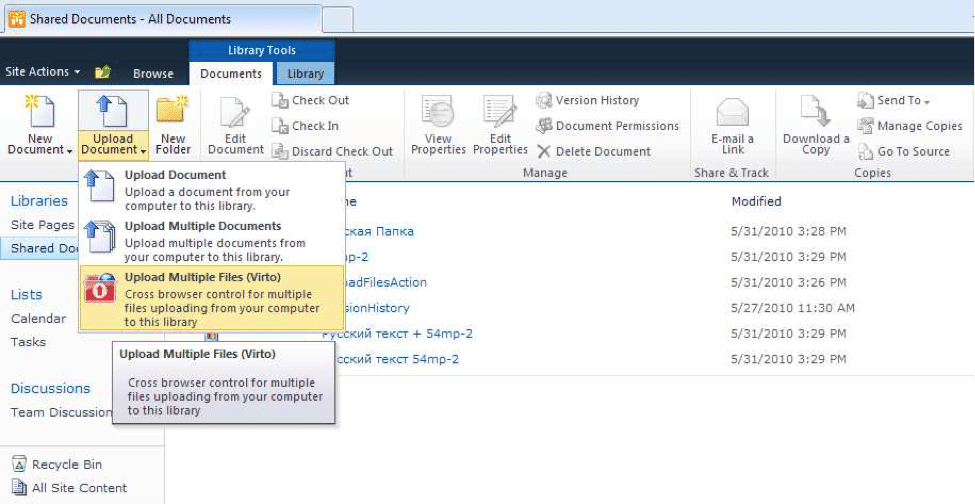Click the Manage Copies icon
Screen dimensions: 975x504
[x=866, y=126]
